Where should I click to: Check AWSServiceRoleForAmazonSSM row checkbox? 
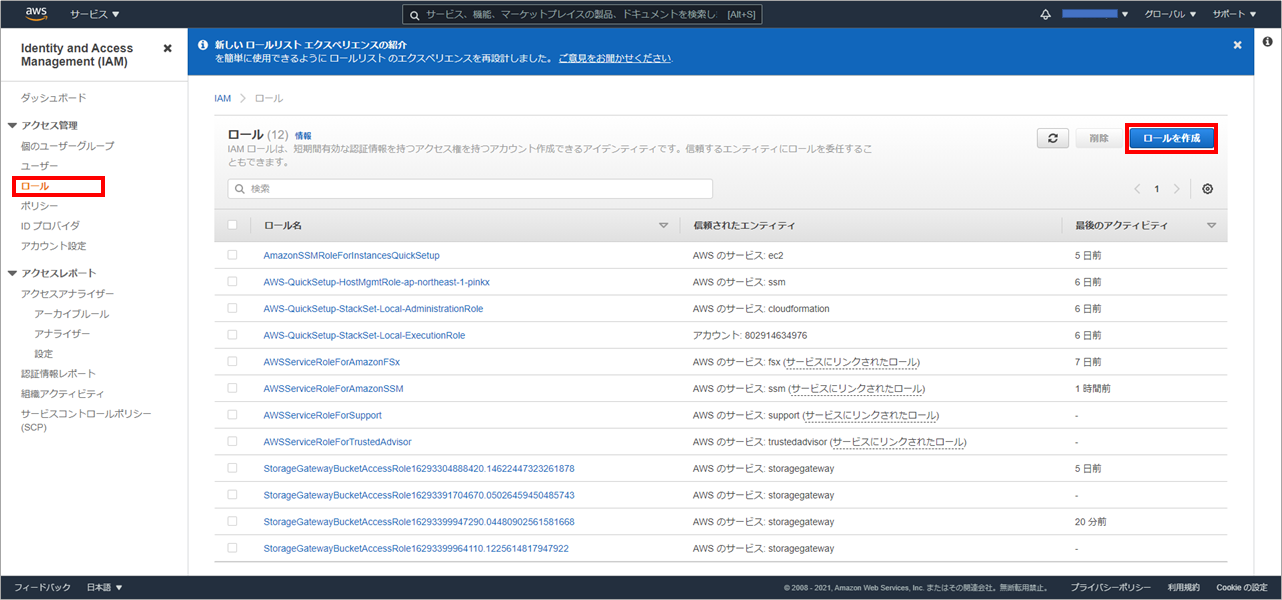pyautogui.click(x=232, y=388)
